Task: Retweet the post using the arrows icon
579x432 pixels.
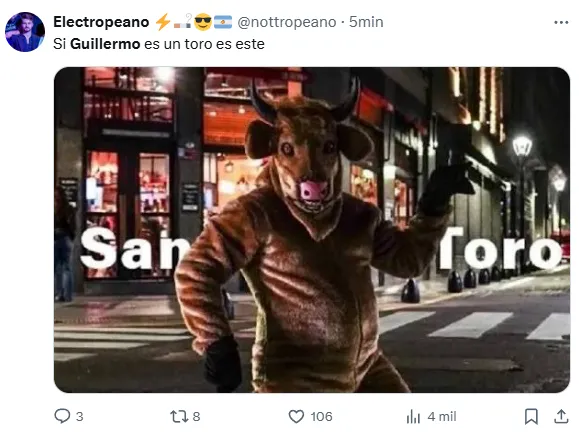Action: pyautogui.click(x=178, y=416)
